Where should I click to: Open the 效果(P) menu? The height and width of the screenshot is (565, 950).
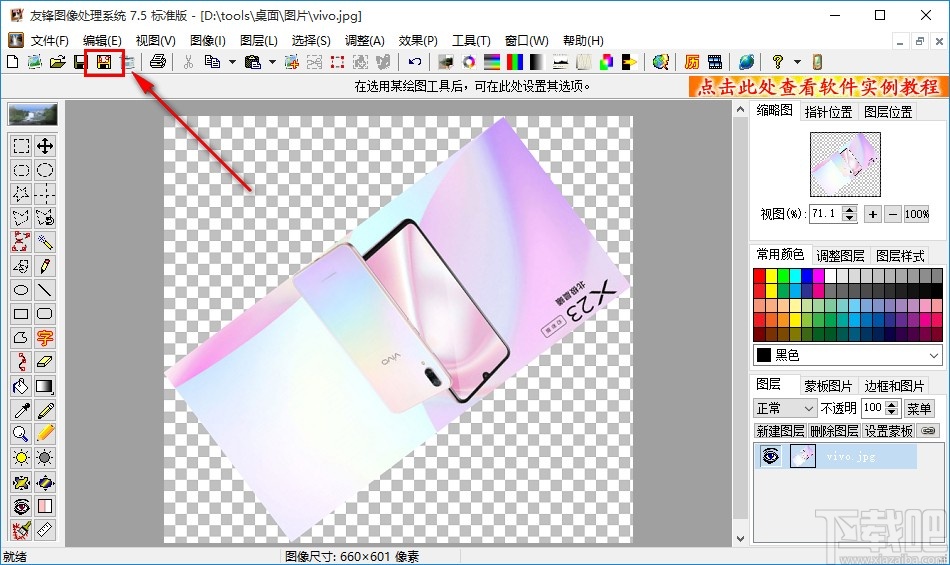pos(418,41)
